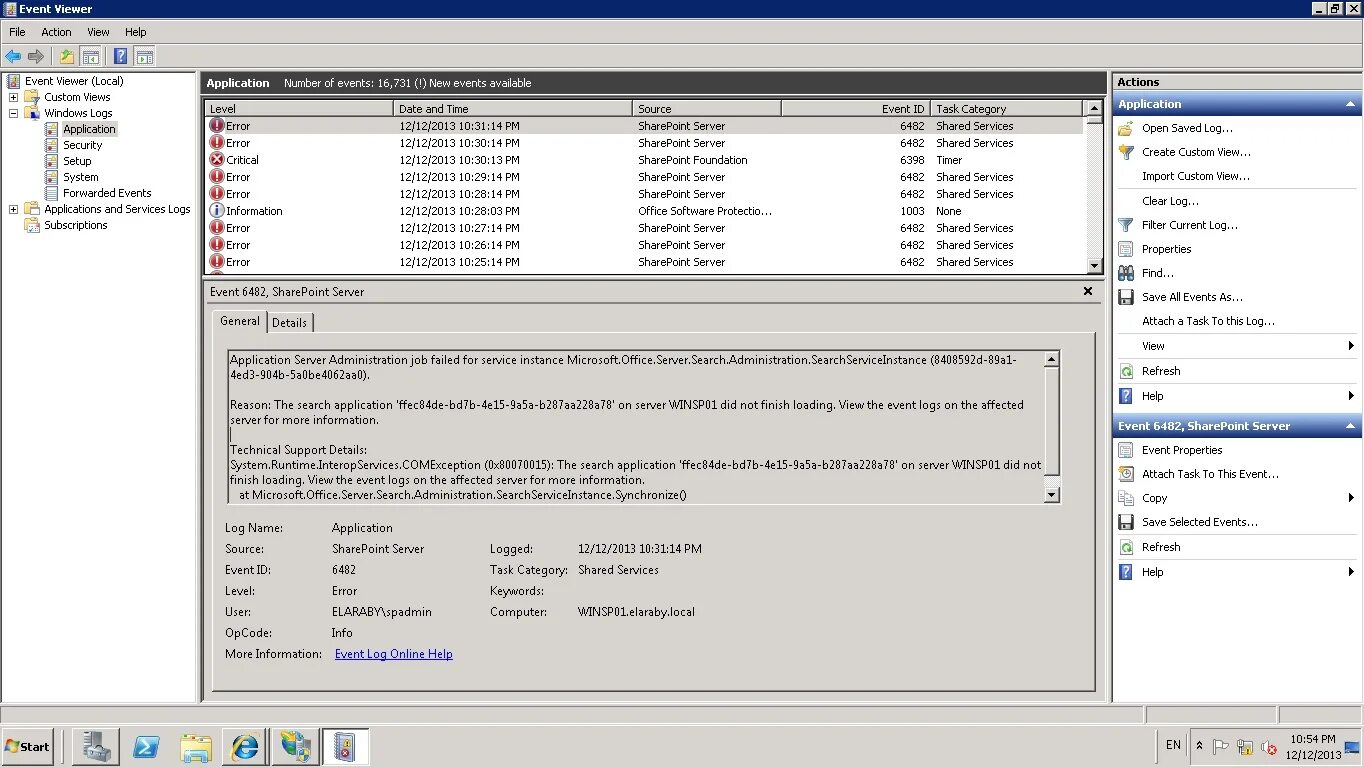Click the description box scroll down arrow

tap(1051, 495)
